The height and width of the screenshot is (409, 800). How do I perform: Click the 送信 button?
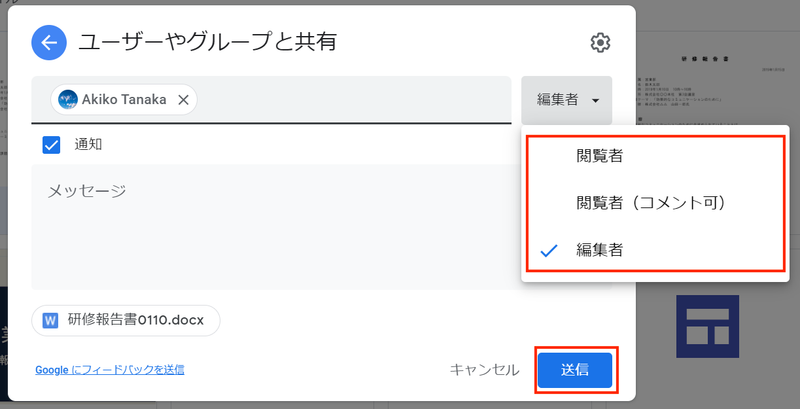(x=575, y=370)
